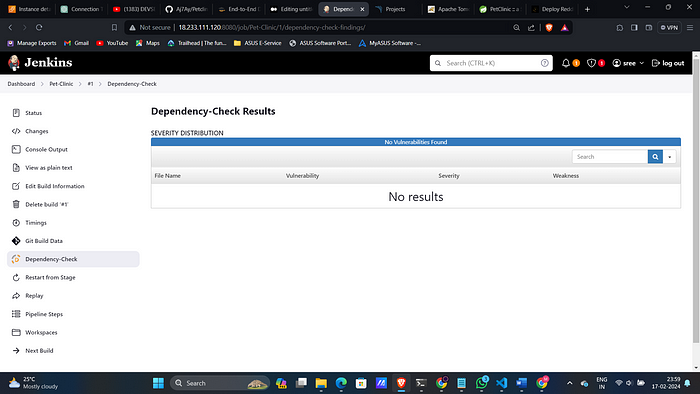
Task: Open the notifications bell icon
Action: point(566,63)
